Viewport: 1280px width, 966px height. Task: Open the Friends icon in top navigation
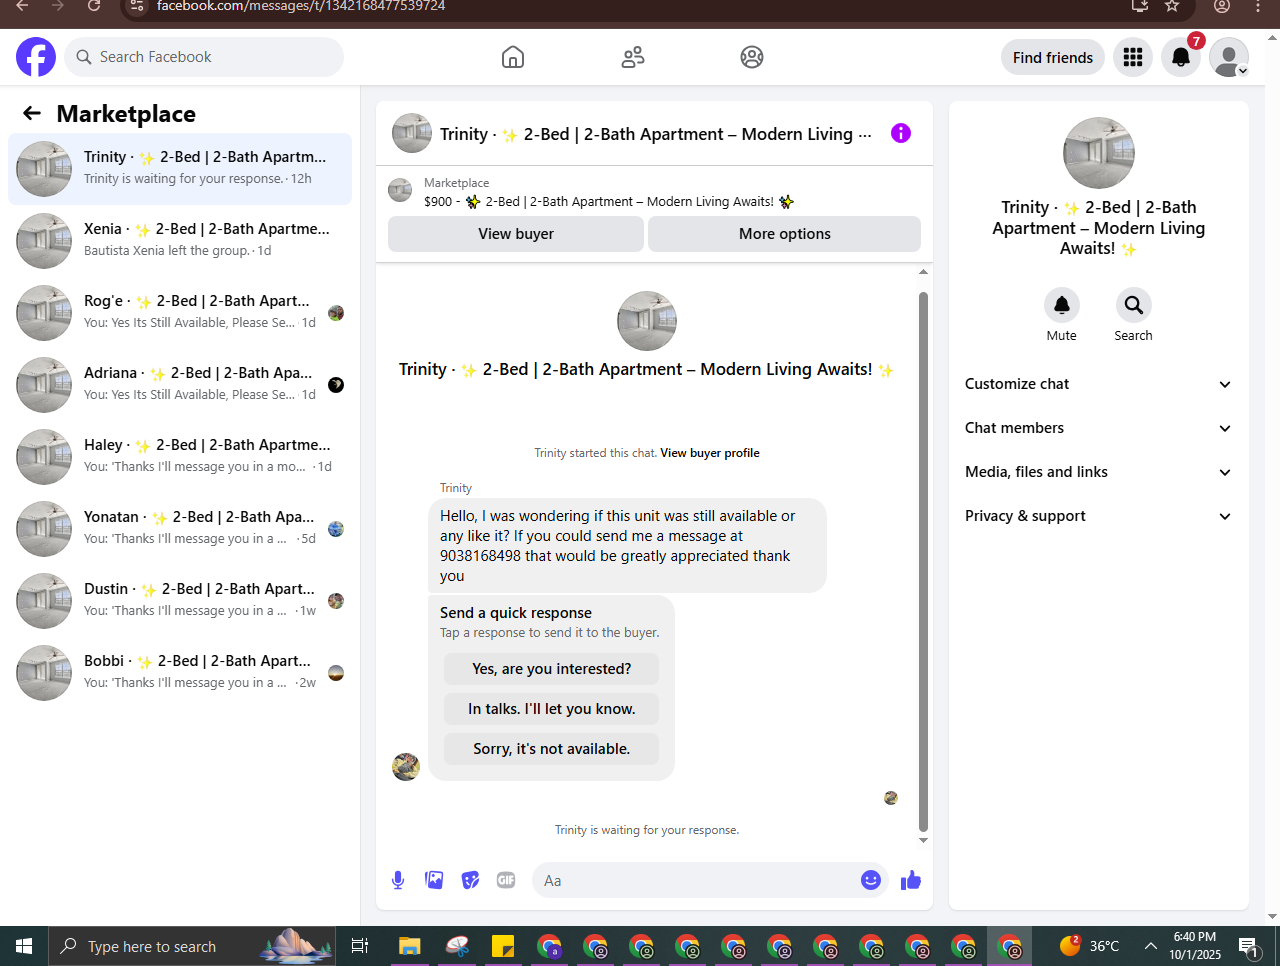pyautogui.click(x=633, y=57)
